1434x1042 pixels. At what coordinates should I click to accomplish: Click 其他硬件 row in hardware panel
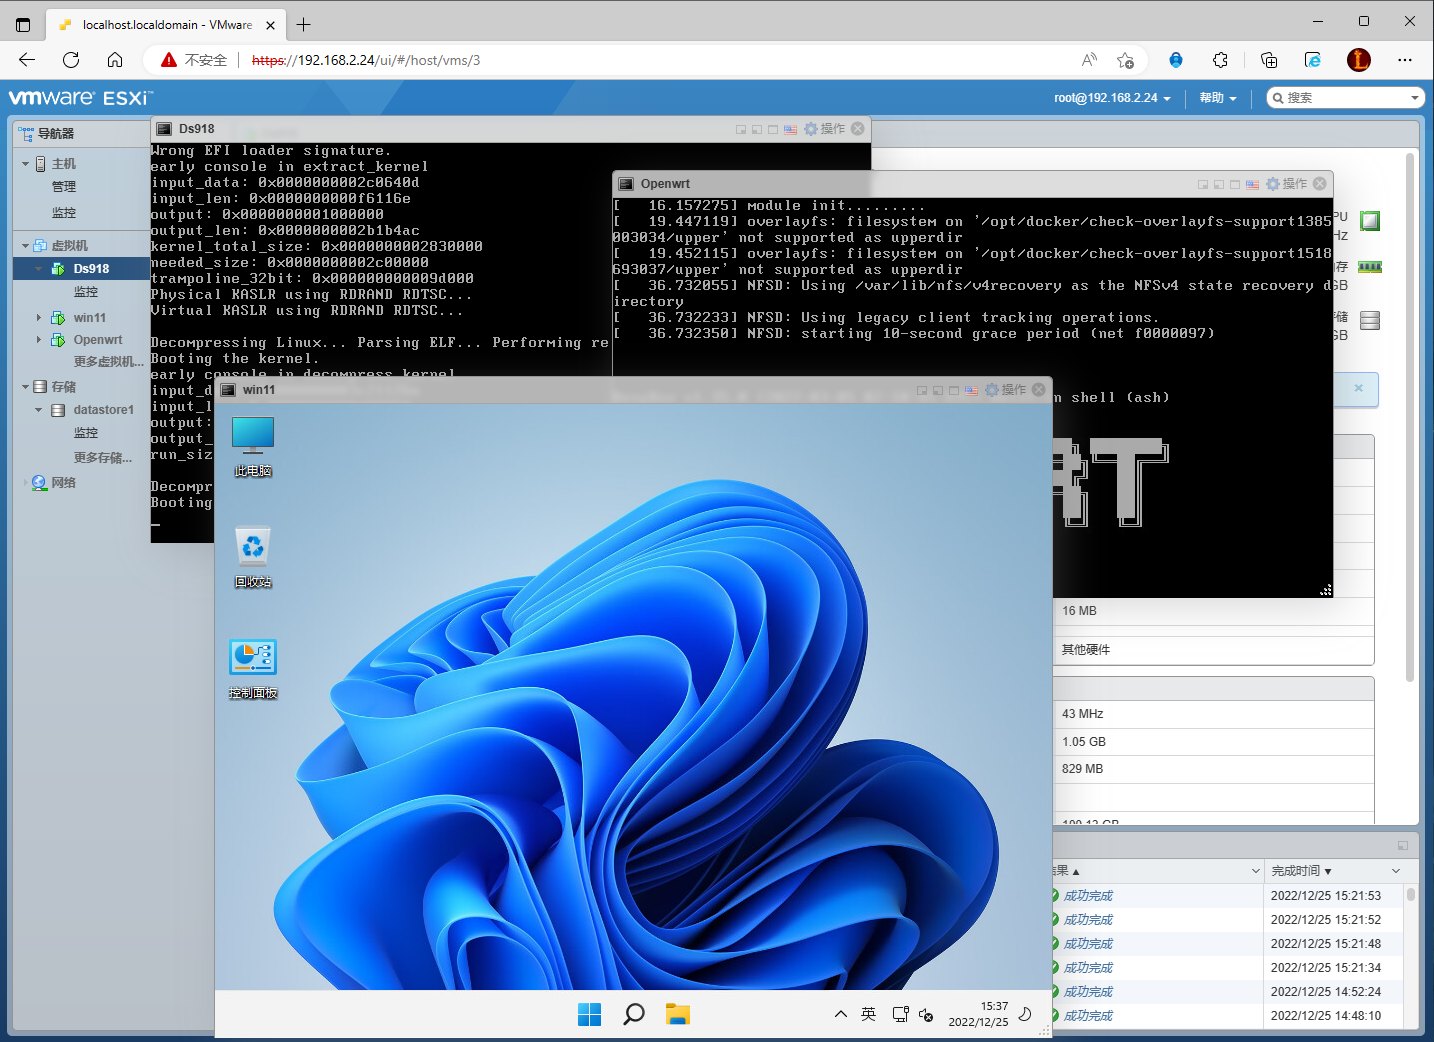(x=1213, y=650)
